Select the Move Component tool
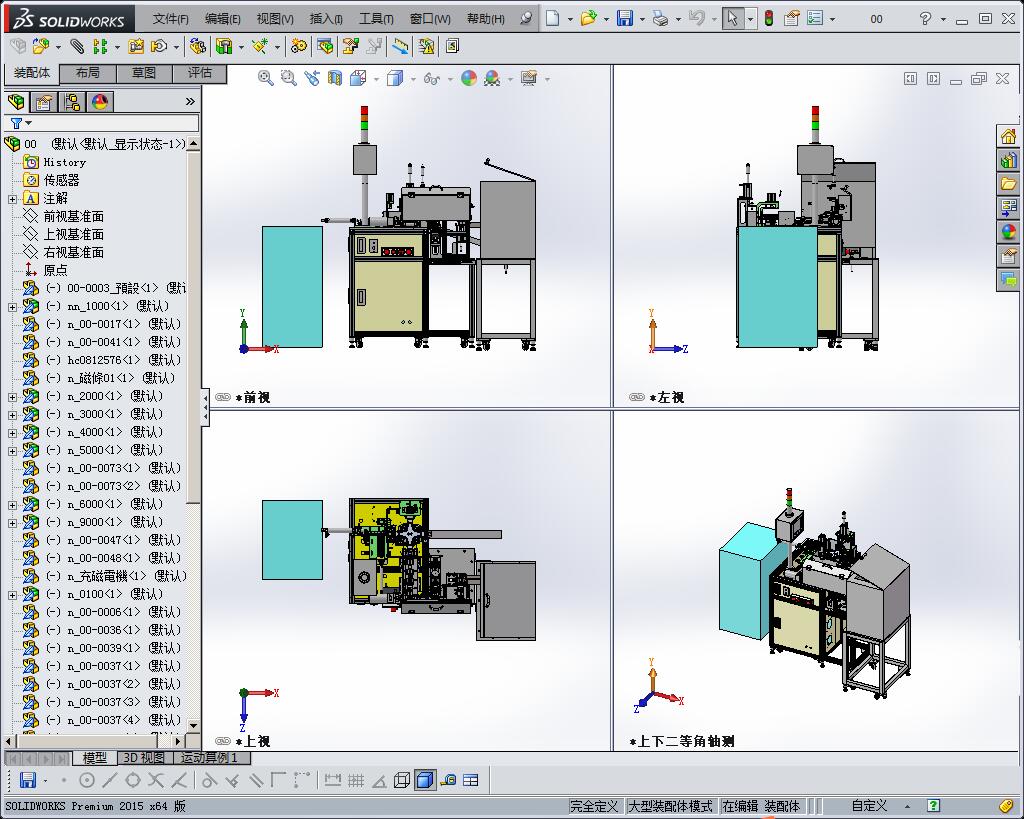1024x819 pixels. pyautogui.click(x=159, y=46)
